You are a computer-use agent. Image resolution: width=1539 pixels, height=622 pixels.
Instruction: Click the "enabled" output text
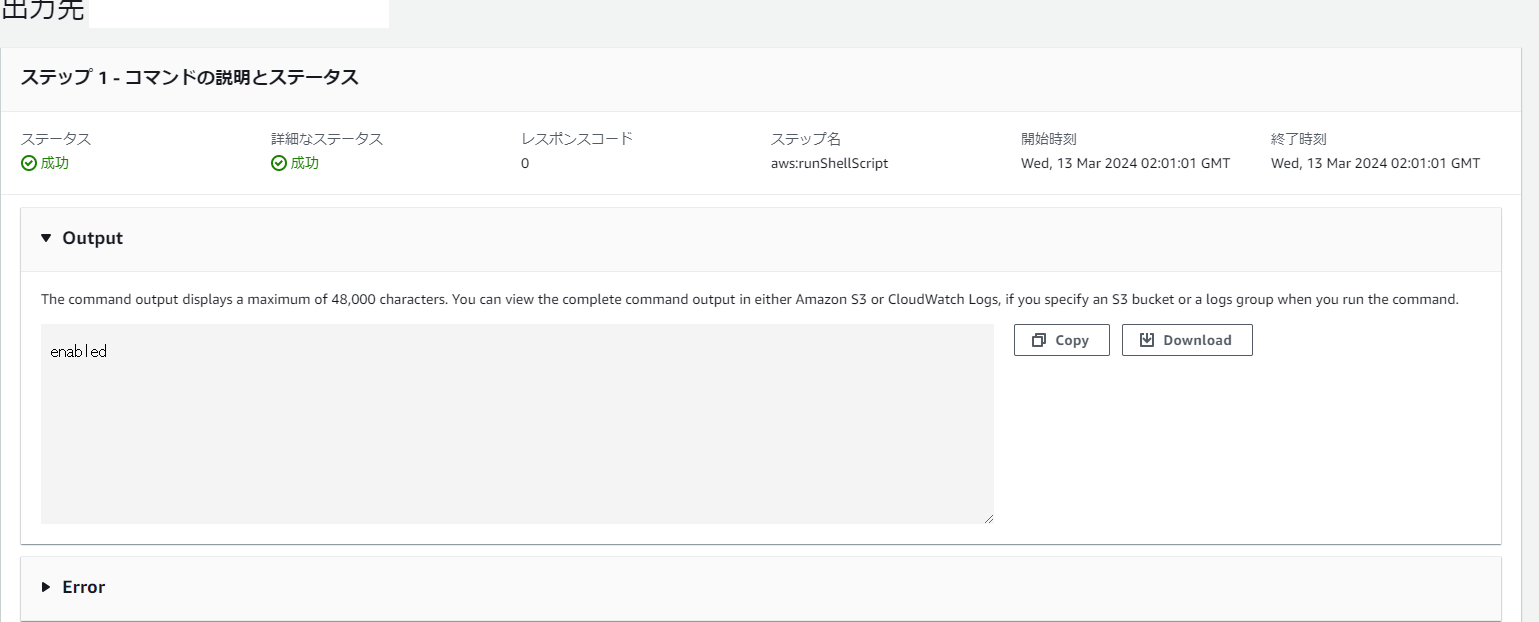tap(78, 352)
